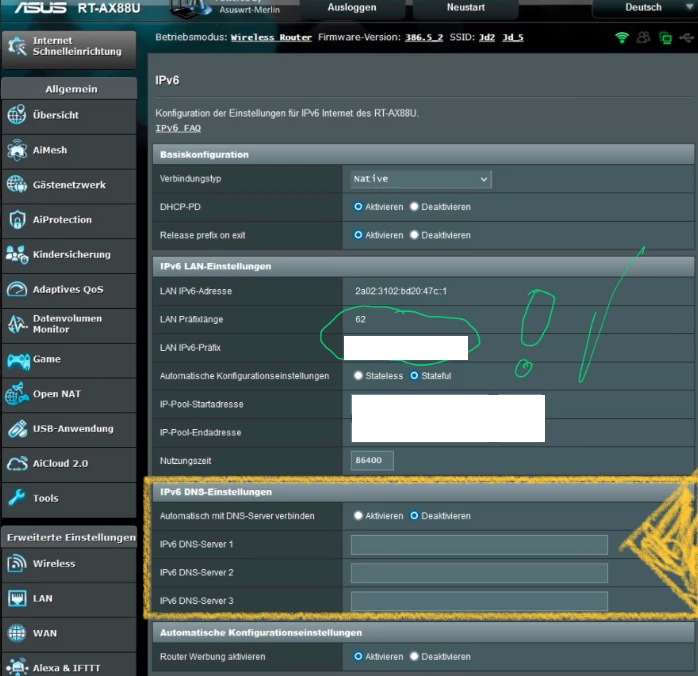Click the Nutzungszeit 86400 field
This screenshot has height=676, width=698.
pyautogui.click(x=372, y=461)
